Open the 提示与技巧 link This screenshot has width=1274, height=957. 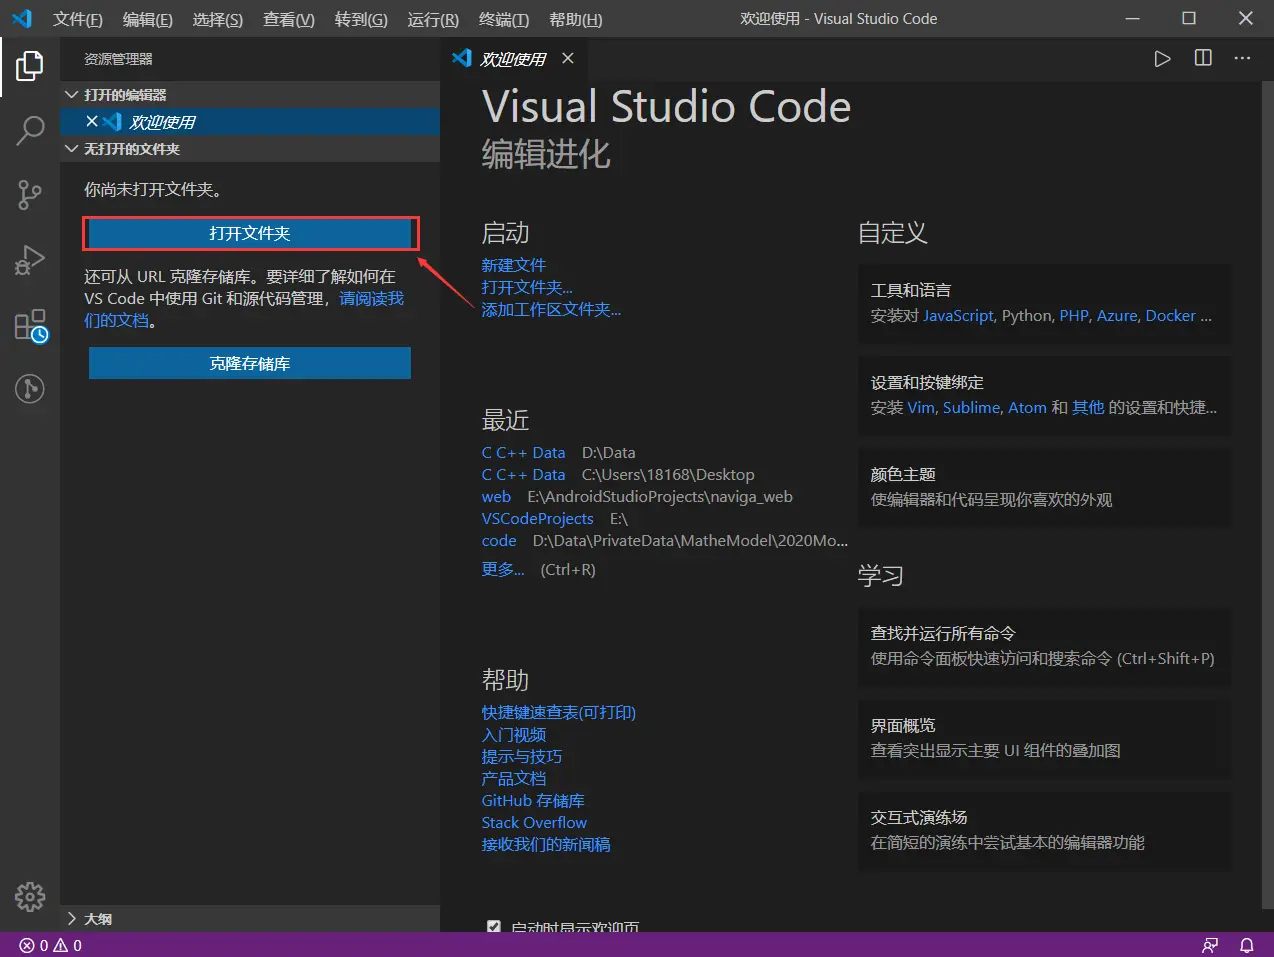point(522,757)
